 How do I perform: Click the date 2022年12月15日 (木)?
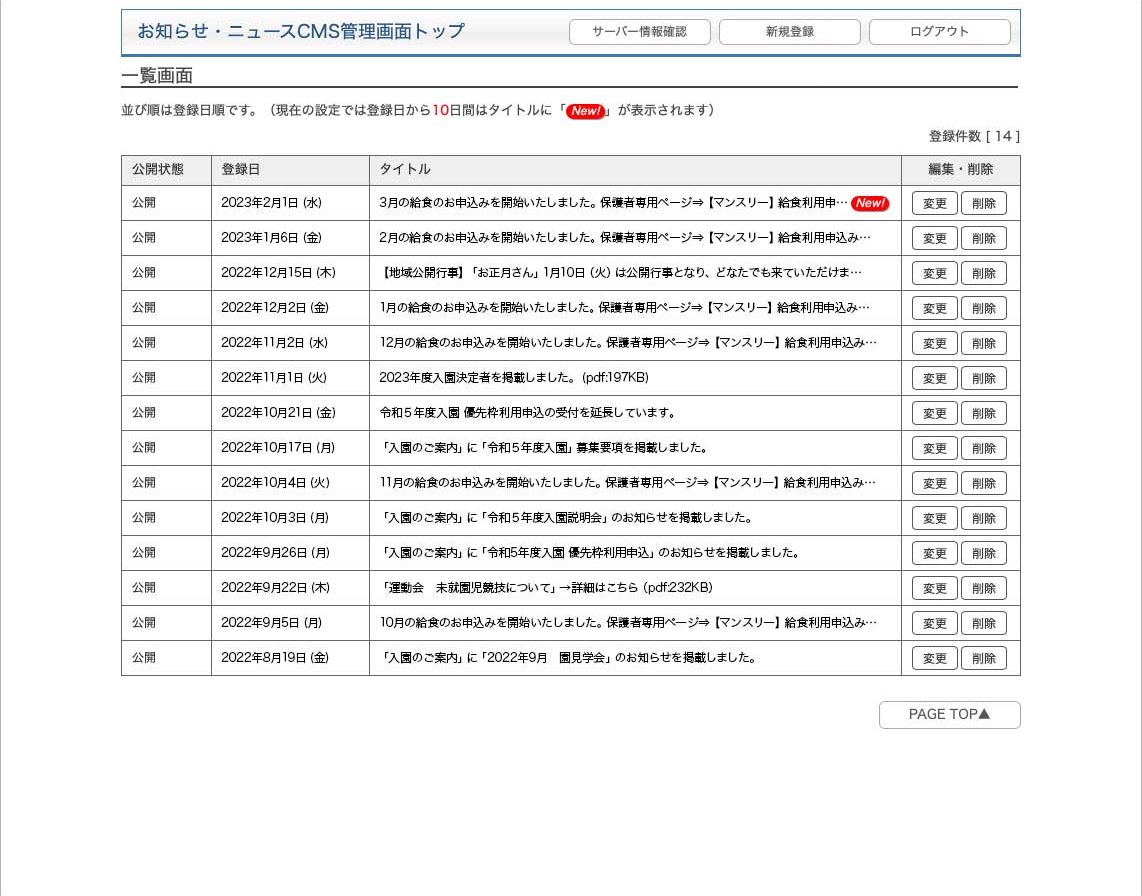pos(278,272)
